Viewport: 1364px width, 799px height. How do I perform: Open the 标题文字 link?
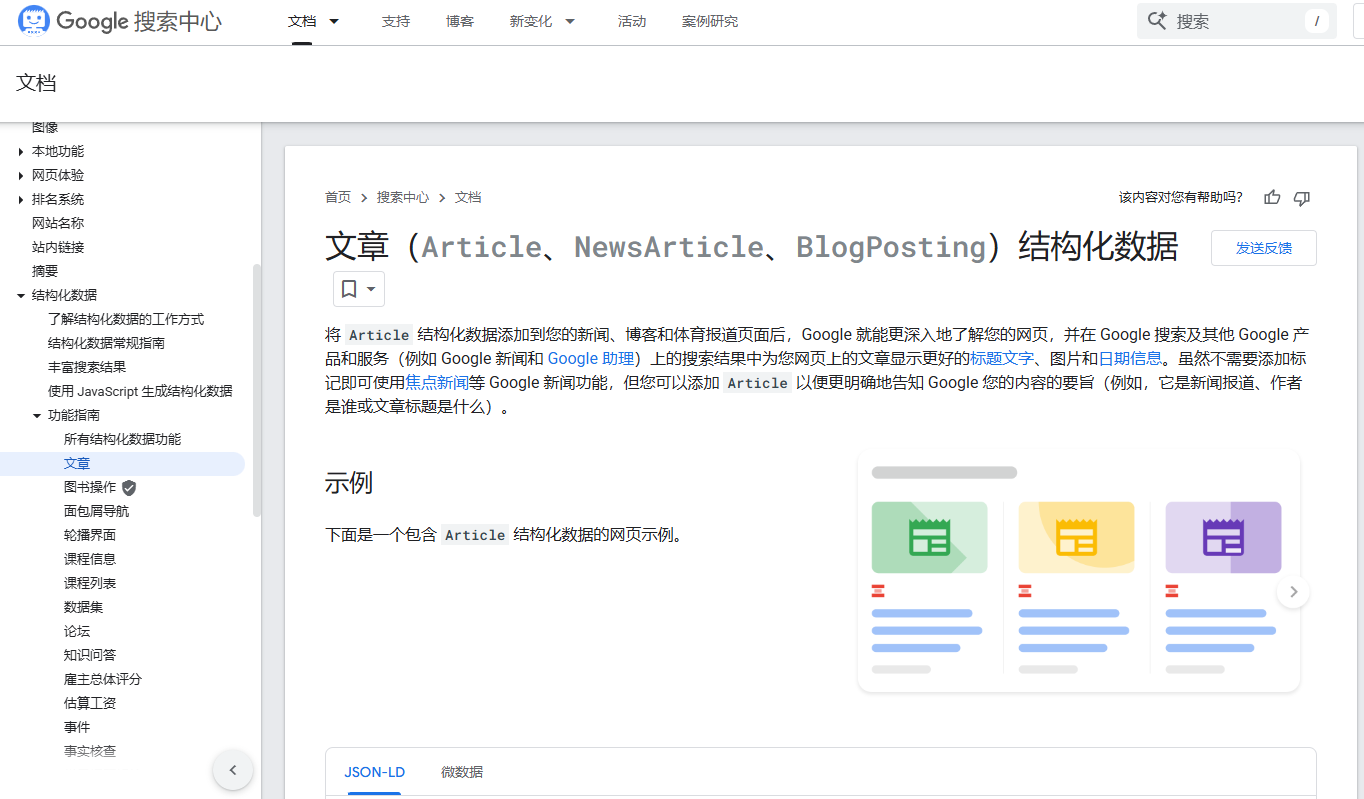1002,358
